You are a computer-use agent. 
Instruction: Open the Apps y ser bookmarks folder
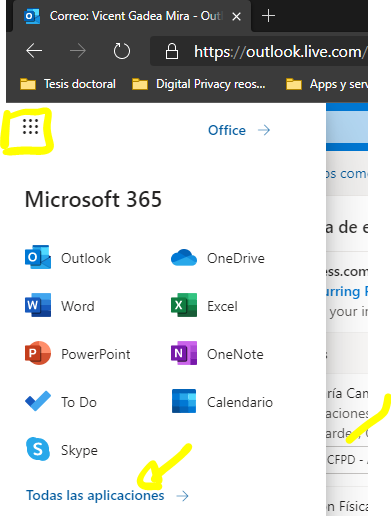(x=327, y=84)
